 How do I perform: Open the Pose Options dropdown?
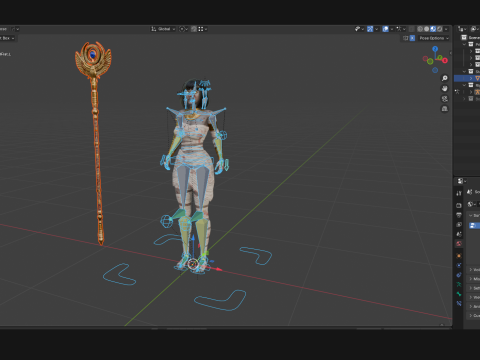434,38
